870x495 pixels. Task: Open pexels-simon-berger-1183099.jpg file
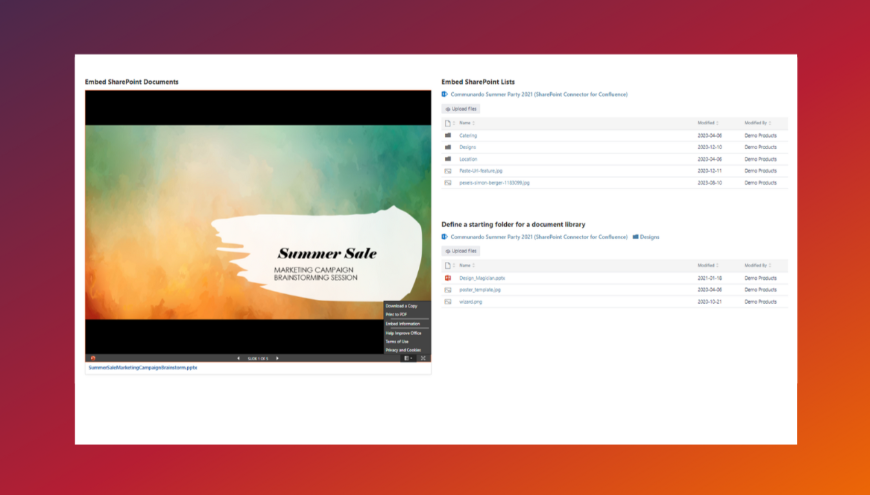[494, 183]
